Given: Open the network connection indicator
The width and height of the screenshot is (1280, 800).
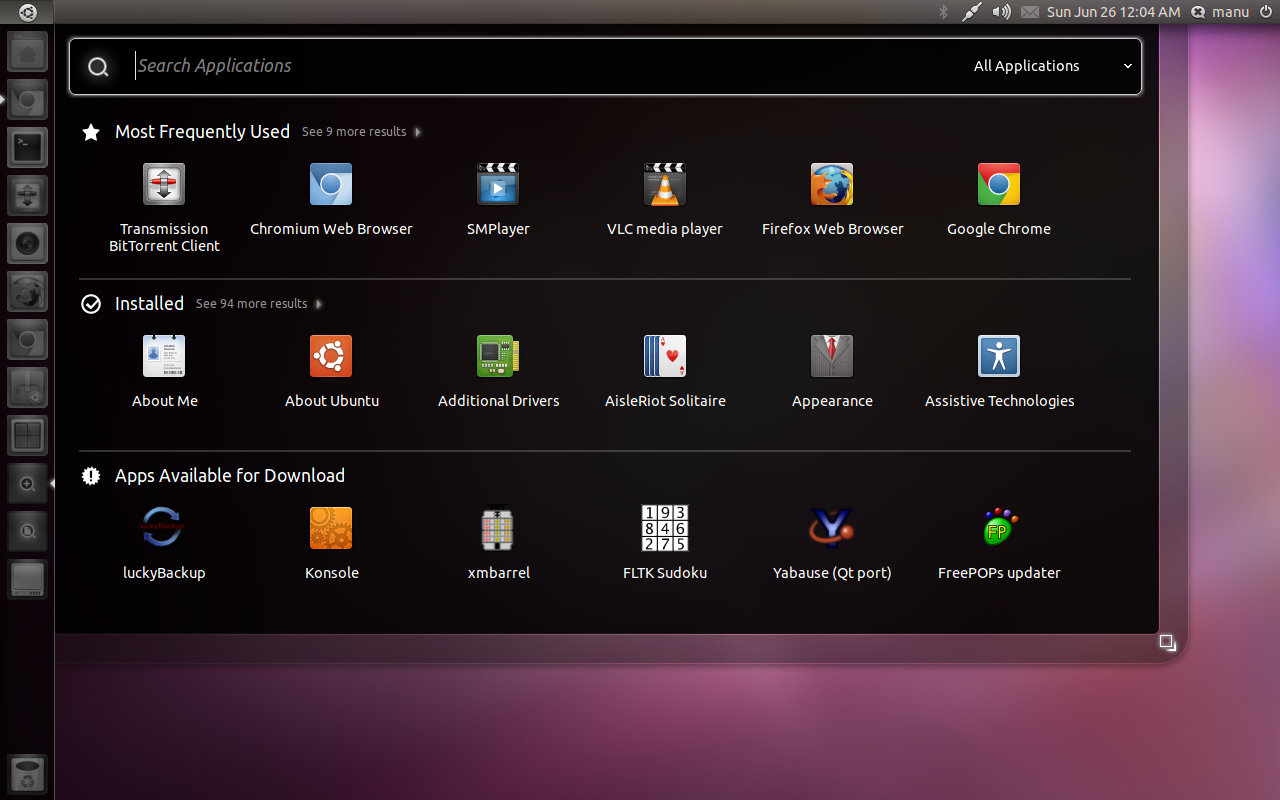Looking at the screenshot, I should [971, 12].
